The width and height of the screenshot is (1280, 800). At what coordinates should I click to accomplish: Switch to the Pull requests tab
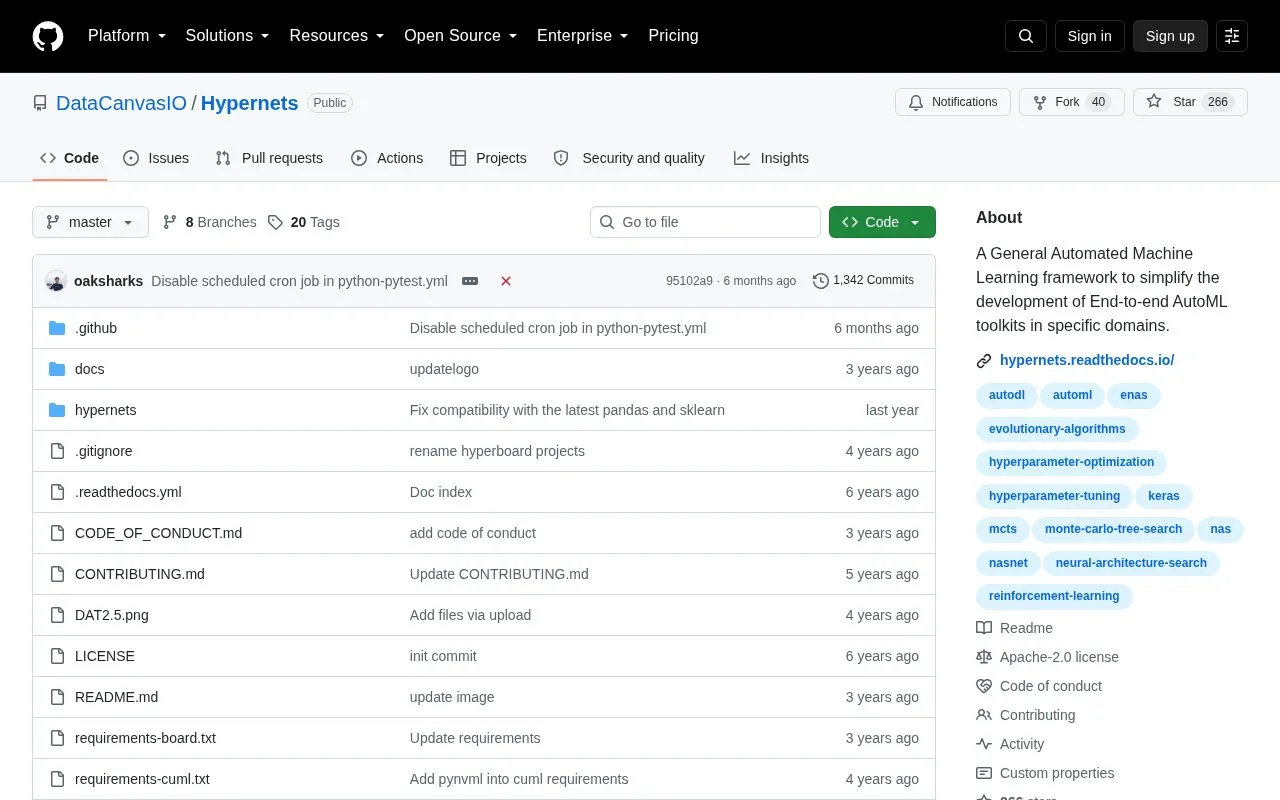269,158
